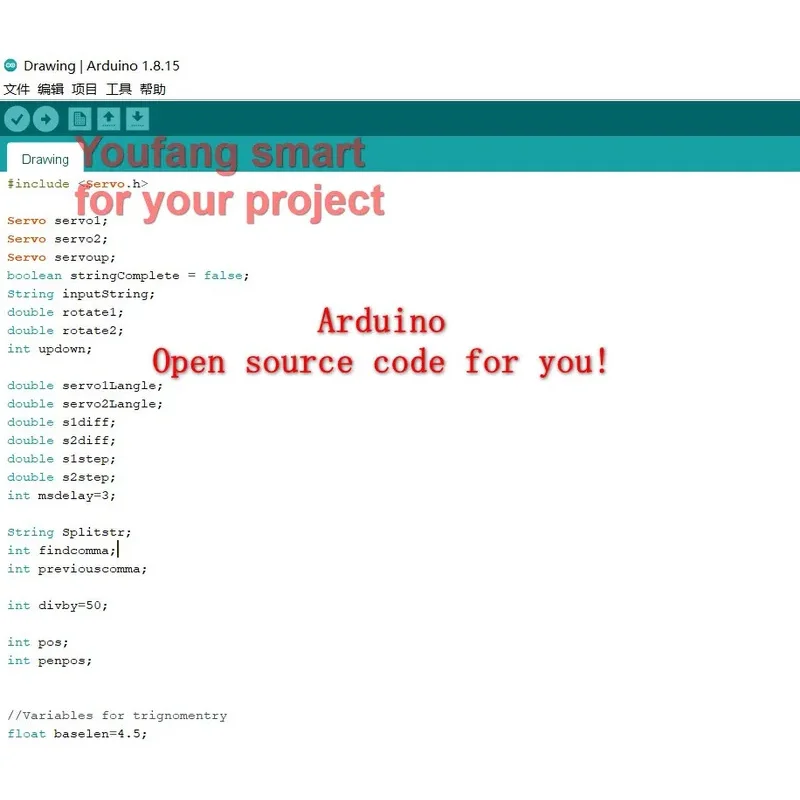Click the '#include <Servo.h>' line
This screenshot has width=800, height=800.
pyautogui.click(x=78, y=184)
